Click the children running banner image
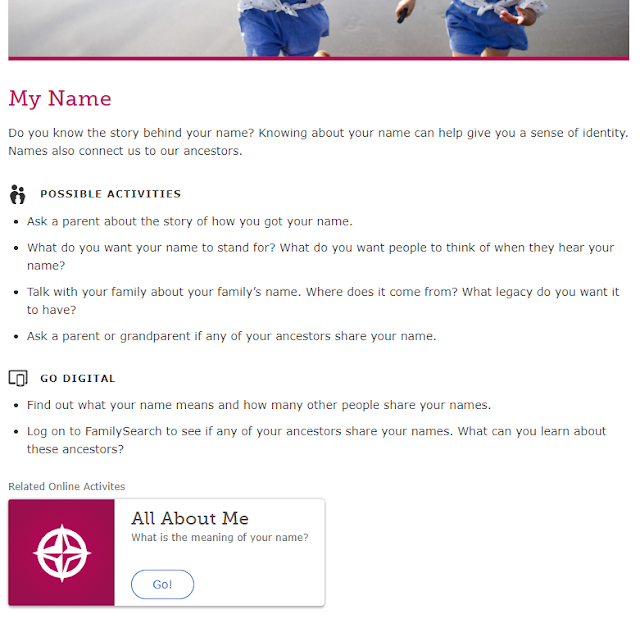Viewport: 640px width, 623px height. tap(320, 28)
